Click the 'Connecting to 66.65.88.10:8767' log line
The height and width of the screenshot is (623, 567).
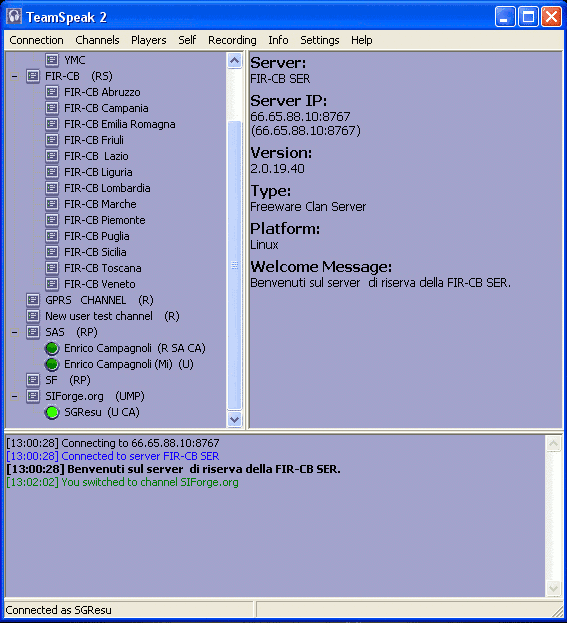tap(113, 443)
